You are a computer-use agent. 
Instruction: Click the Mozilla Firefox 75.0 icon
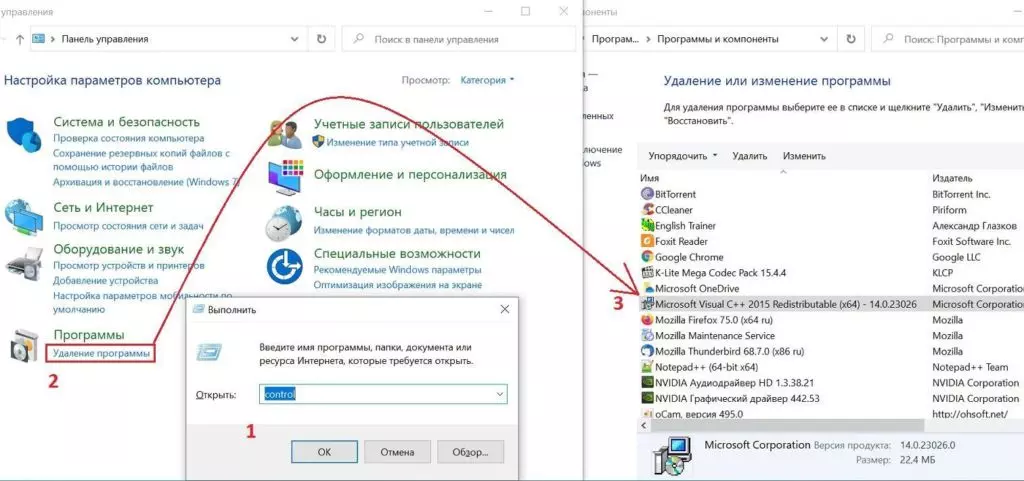coord(647,320)
